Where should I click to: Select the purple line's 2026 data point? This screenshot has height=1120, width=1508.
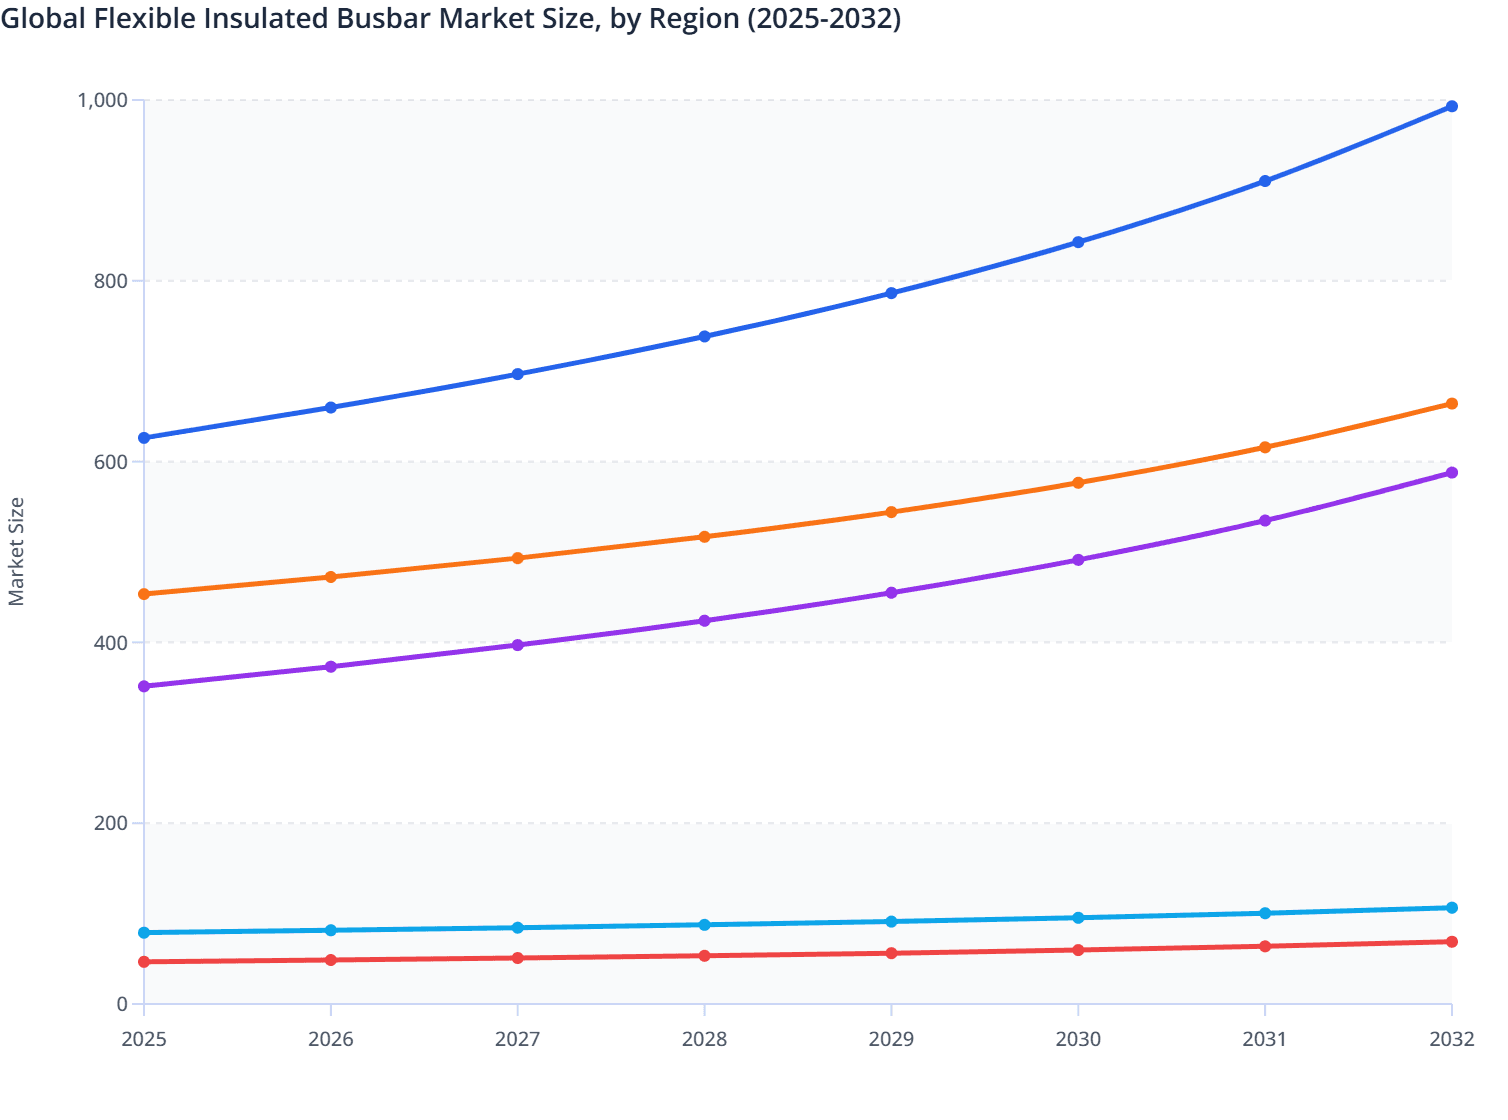pyautogui.click(x=331, y=667)
